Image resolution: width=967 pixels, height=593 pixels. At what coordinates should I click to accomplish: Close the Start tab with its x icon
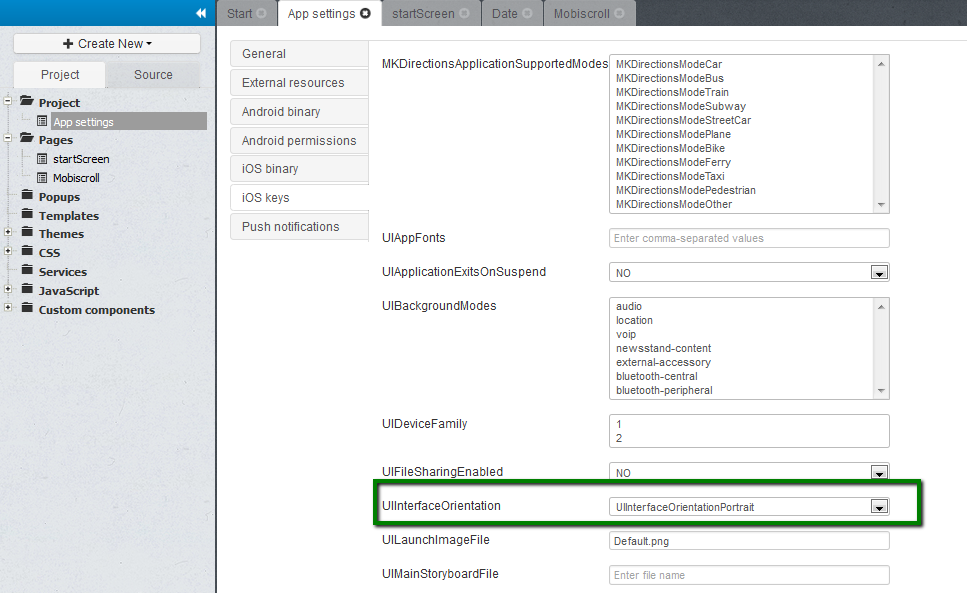[x=262, y=14]
